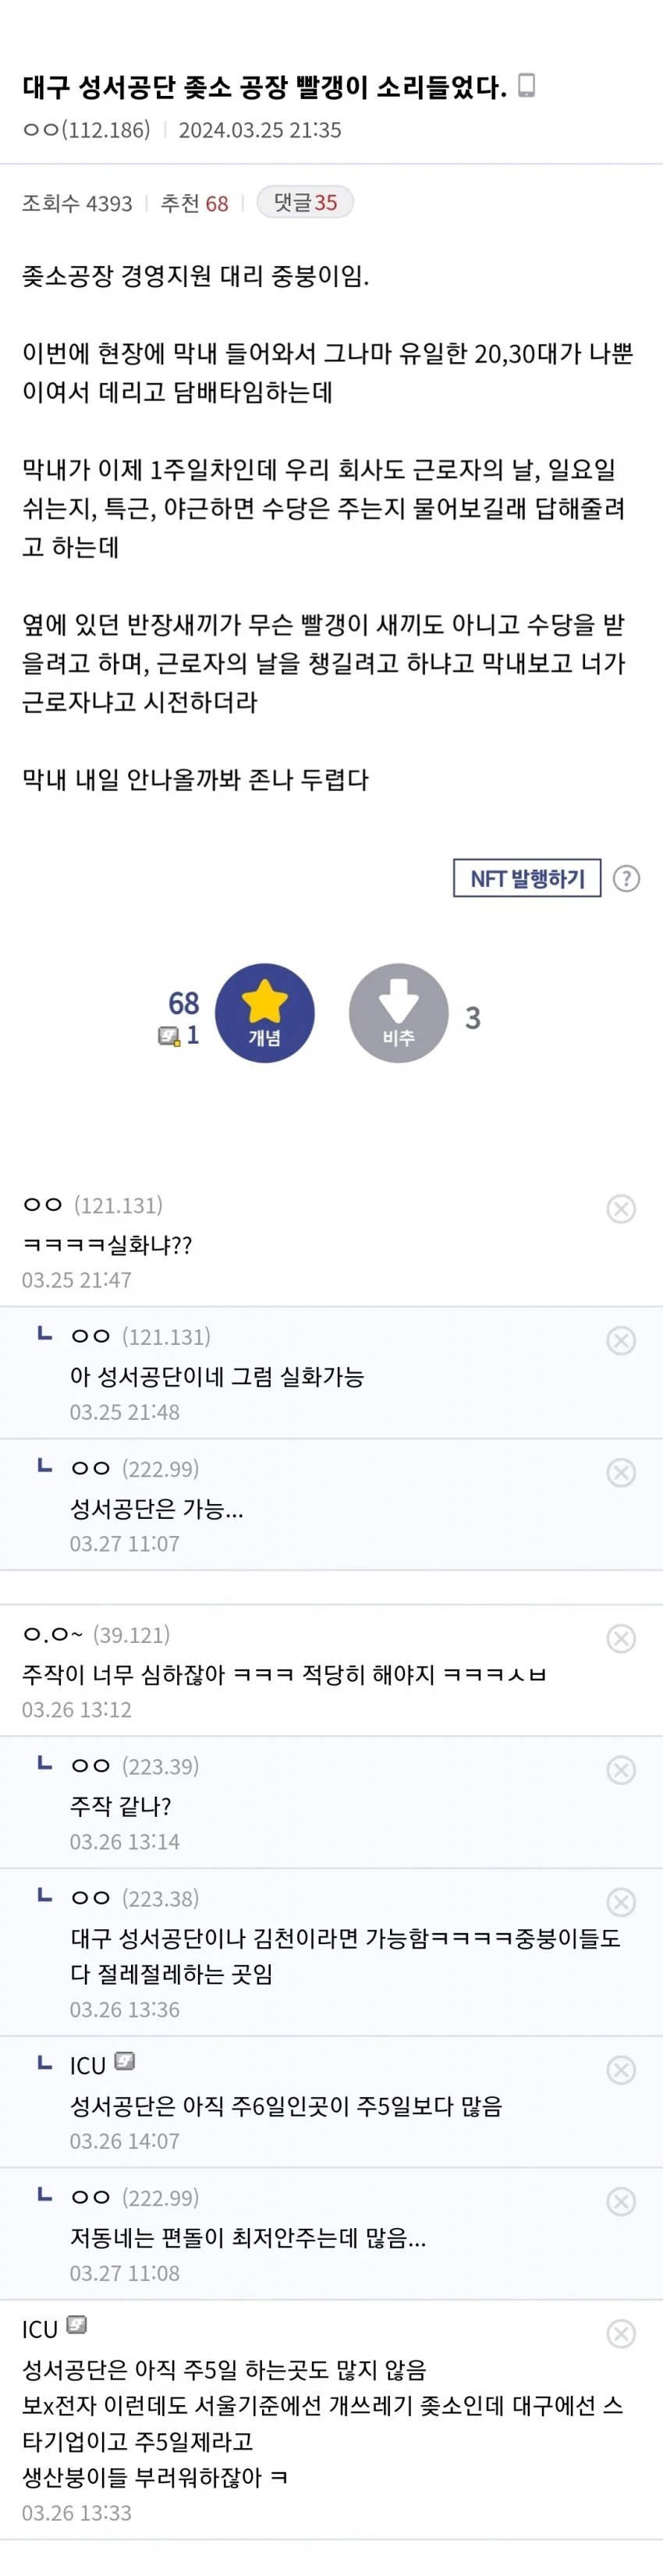Screen dimensions: 663x2576
Task: Jump to comments via the 댓글 35 button
Action: coord(305,202)
